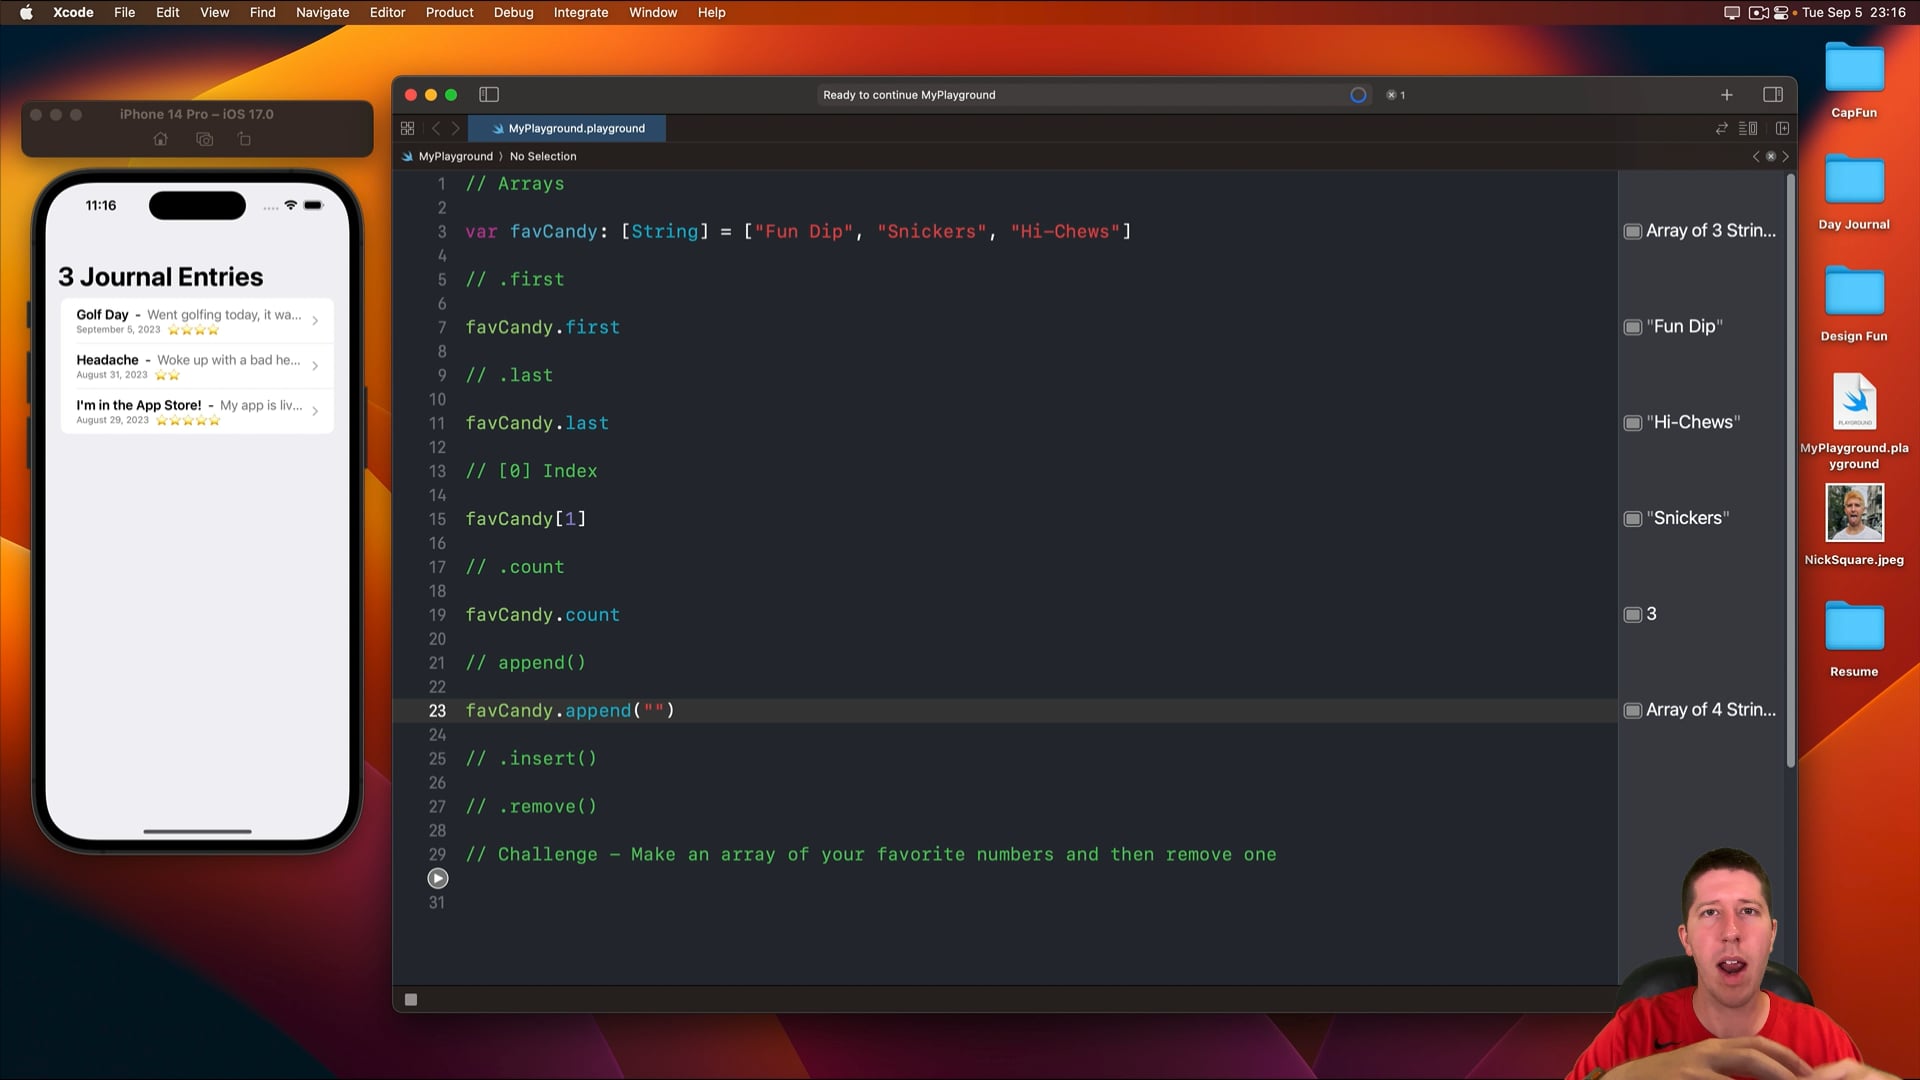Screen dimensions: 1920x1080
Task: Click the Headache entry title
Action: click(x=107, y=360)
